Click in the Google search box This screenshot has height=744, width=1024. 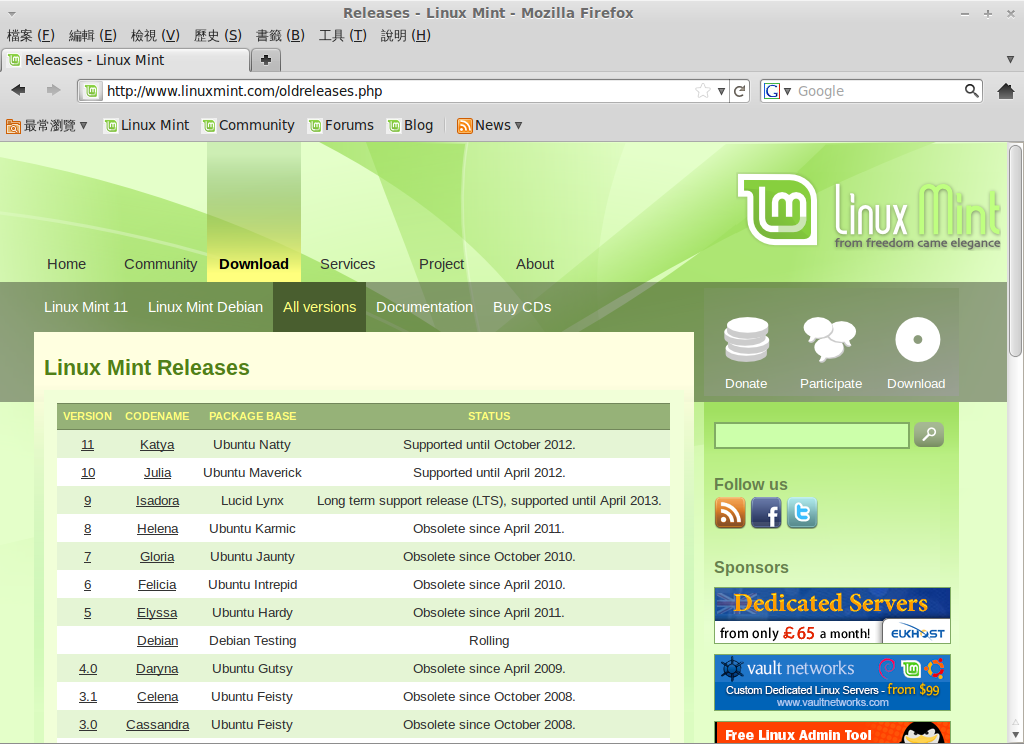point(878,91)
